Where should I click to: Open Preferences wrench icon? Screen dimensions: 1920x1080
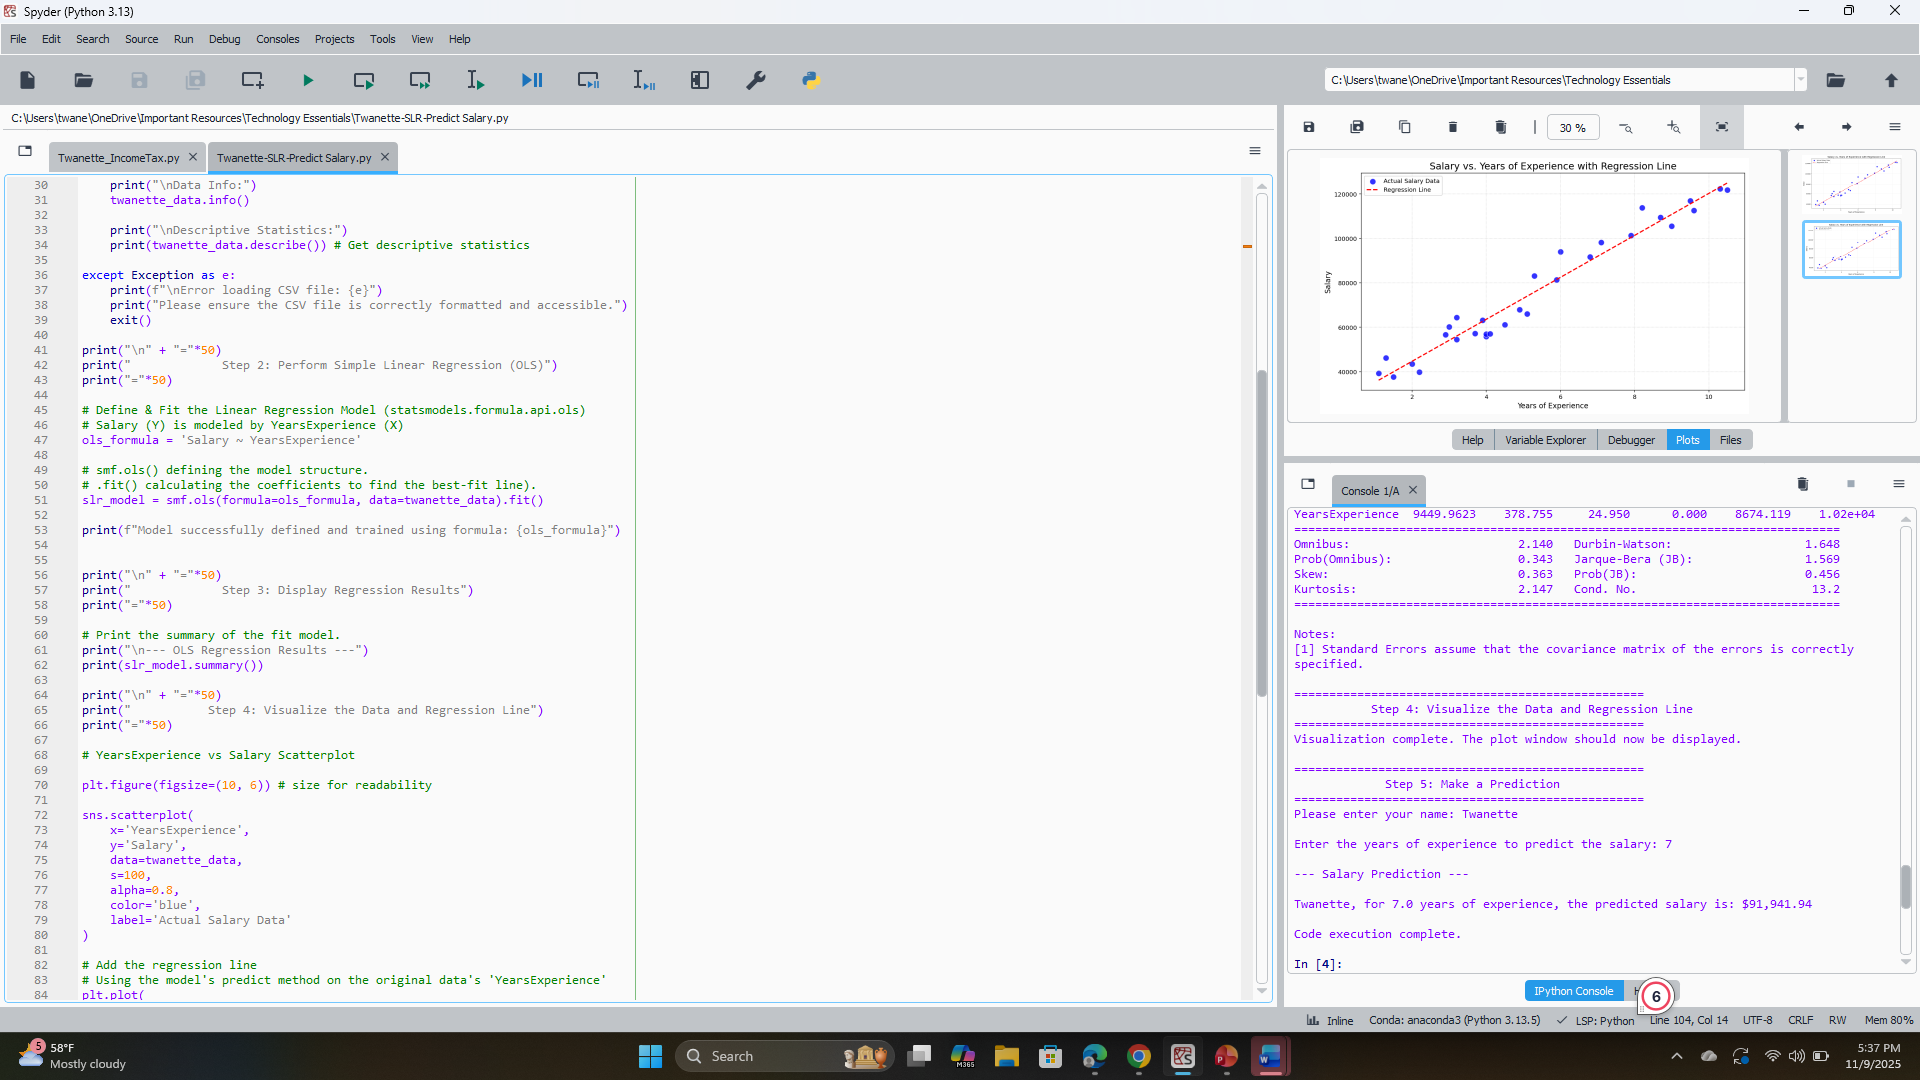756,80
